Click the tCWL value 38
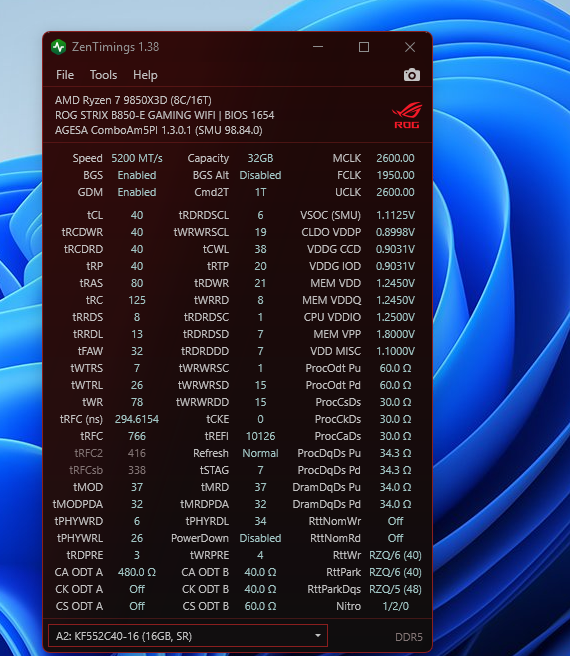The height and width of the screenshot is (656, 570). pos(260,249)
